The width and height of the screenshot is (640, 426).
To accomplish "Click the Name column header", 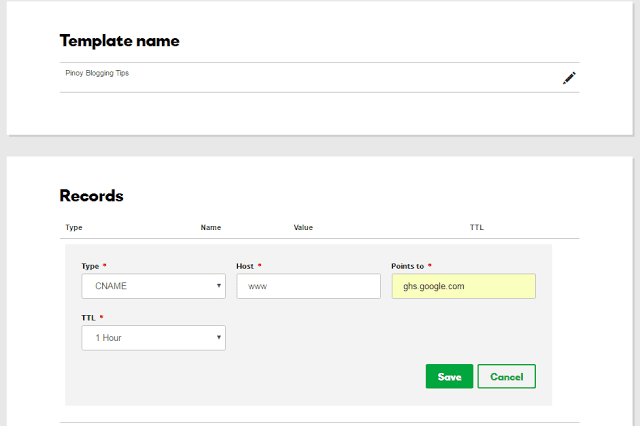I will pos(210,227).
